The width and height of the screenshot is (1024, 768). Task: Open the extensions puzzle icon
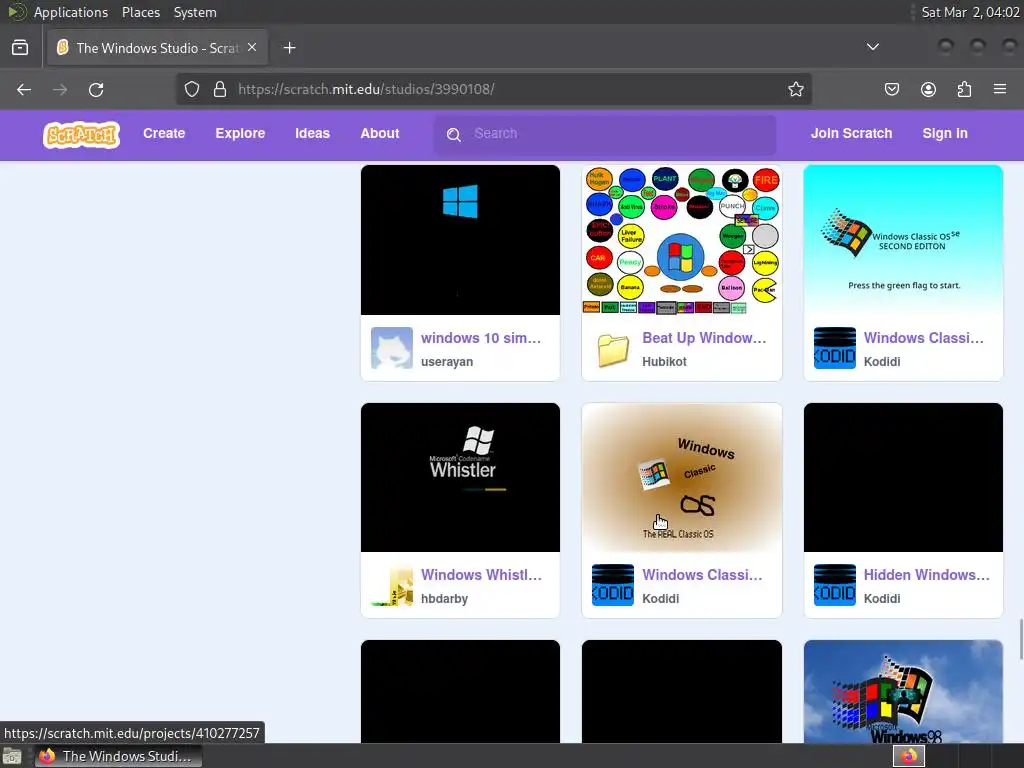[964, 89]
